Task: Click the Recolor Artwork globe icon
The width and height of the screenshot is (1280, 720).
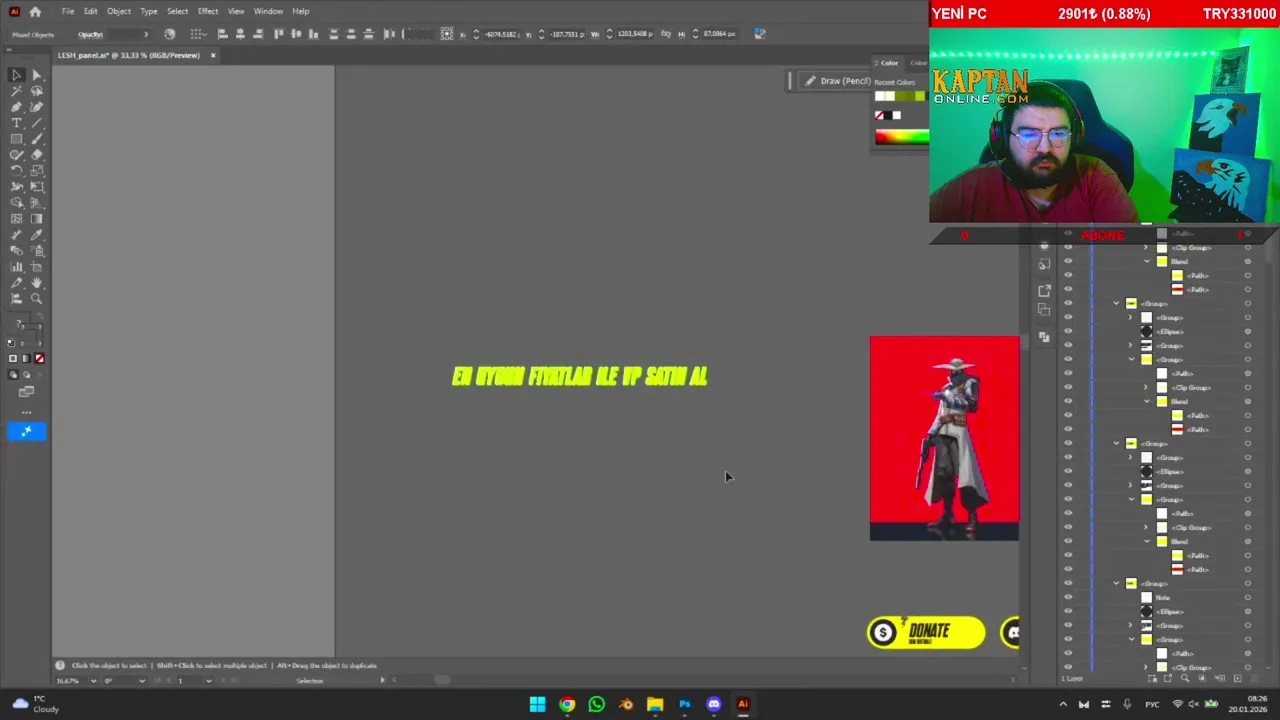Action: 170,34
